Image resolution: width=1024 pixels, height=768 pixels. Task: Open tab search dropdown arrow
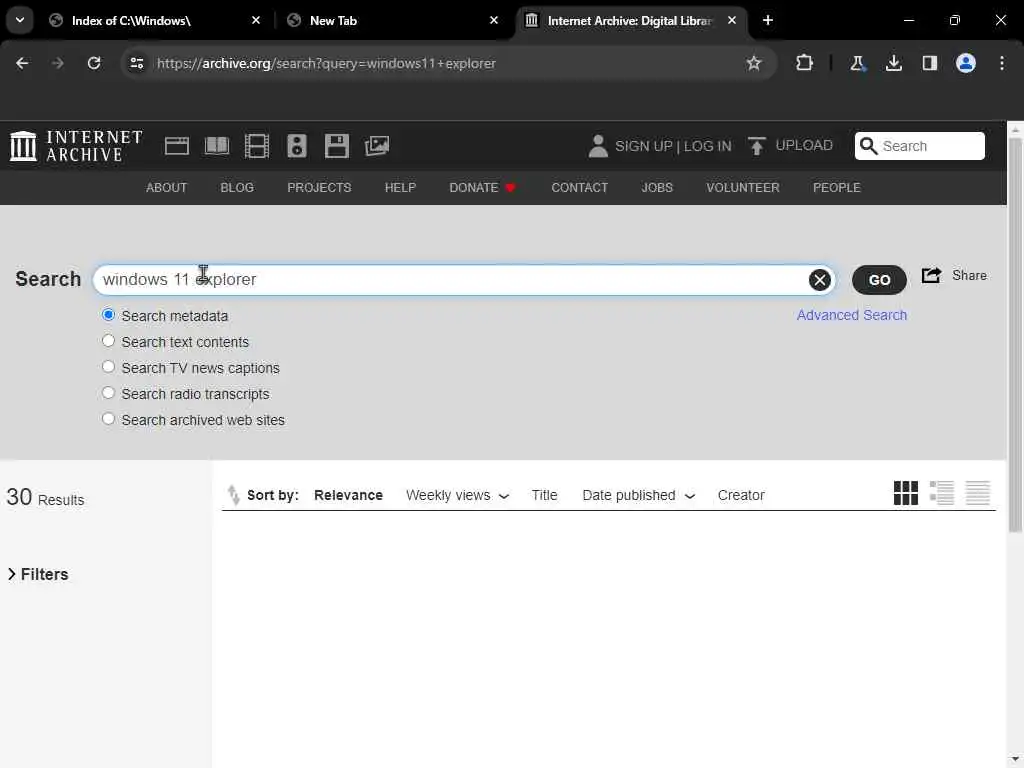[20, 20]
